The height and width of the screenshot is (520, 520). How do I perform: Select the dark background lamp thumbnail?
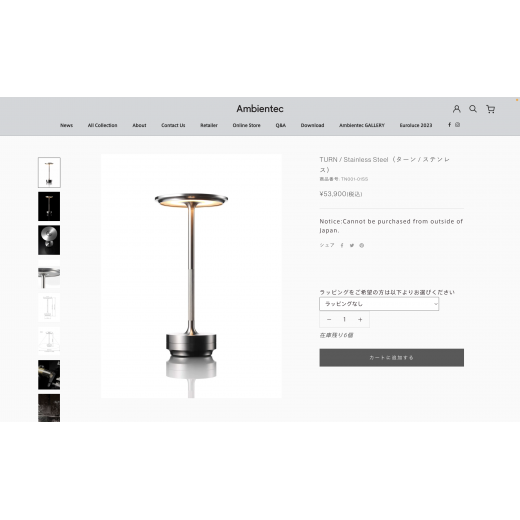coord(49,206)
